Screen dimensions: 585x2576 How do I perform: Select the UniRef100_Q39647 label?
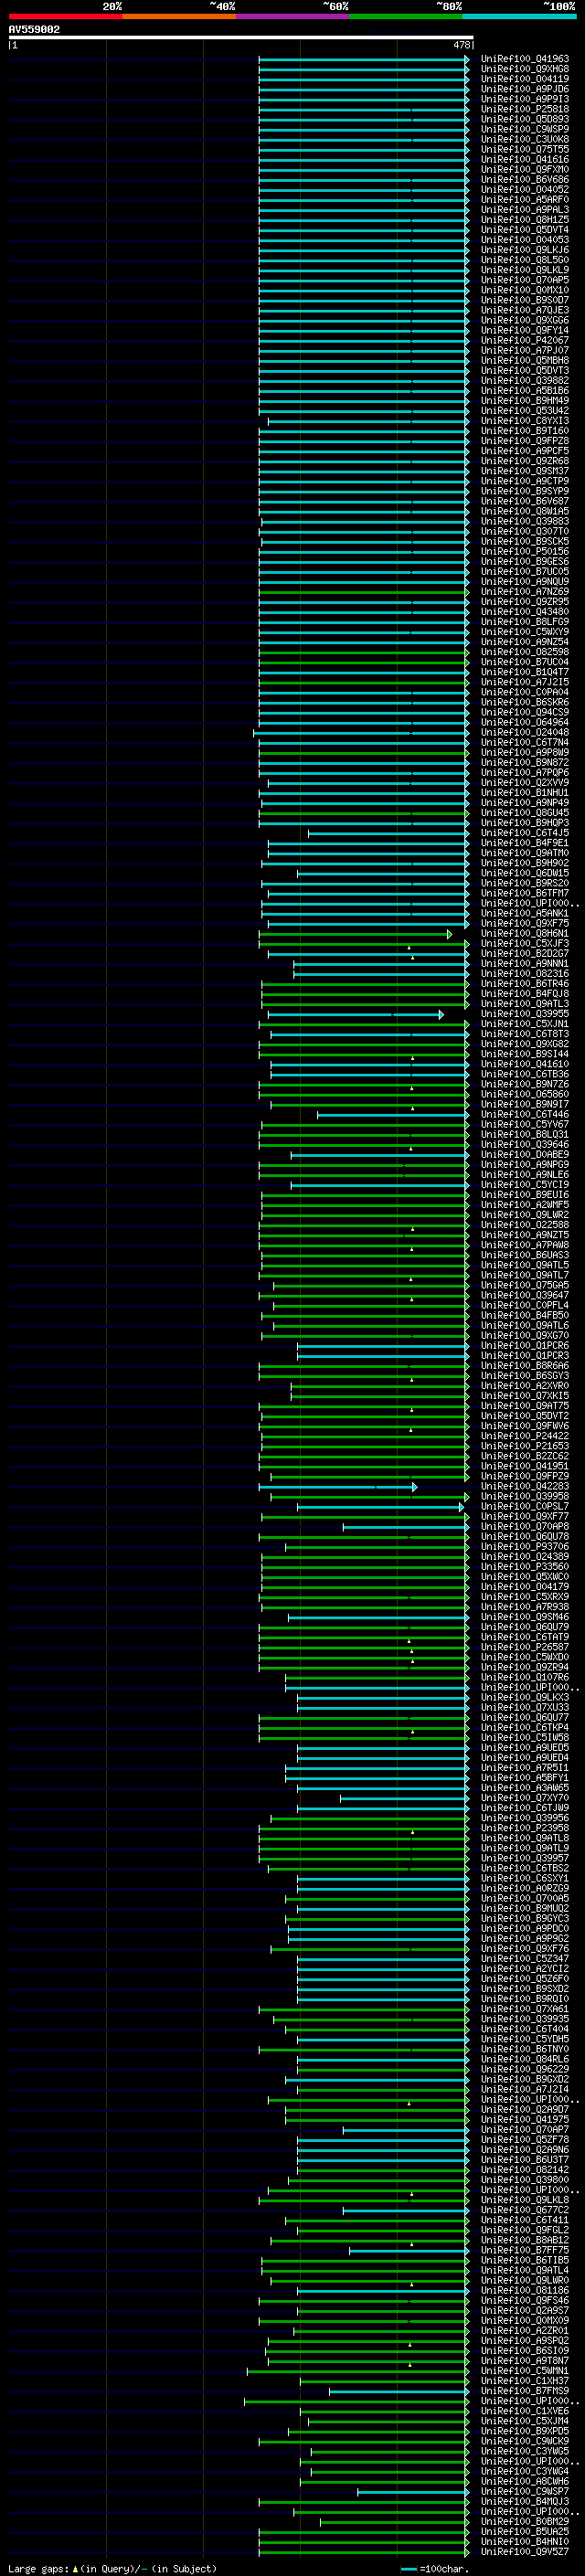tap(524, 1295)
